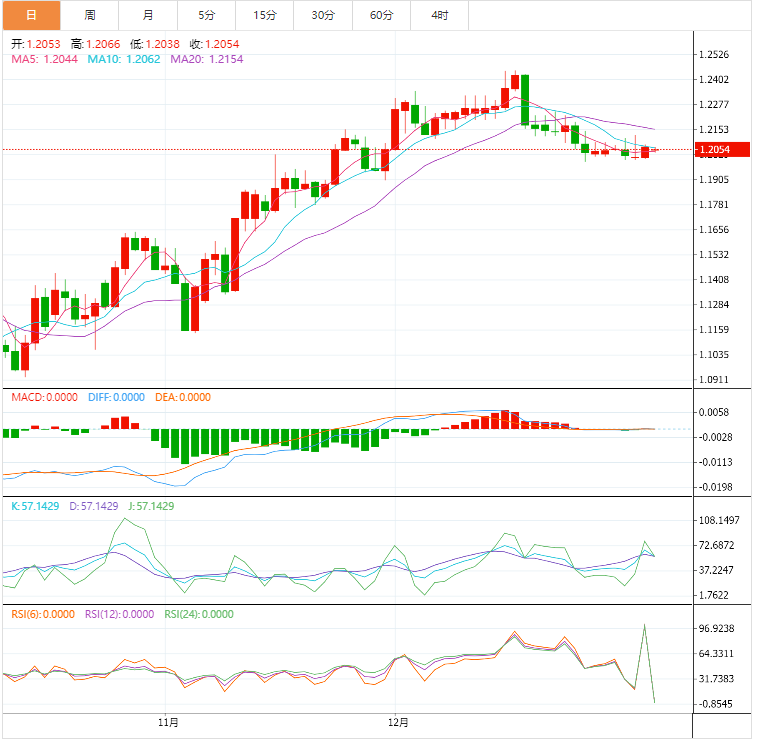Select the RSI(12) legend label
Image resolution: width=758 pixels, height=741 pixels.
point(119,615)
